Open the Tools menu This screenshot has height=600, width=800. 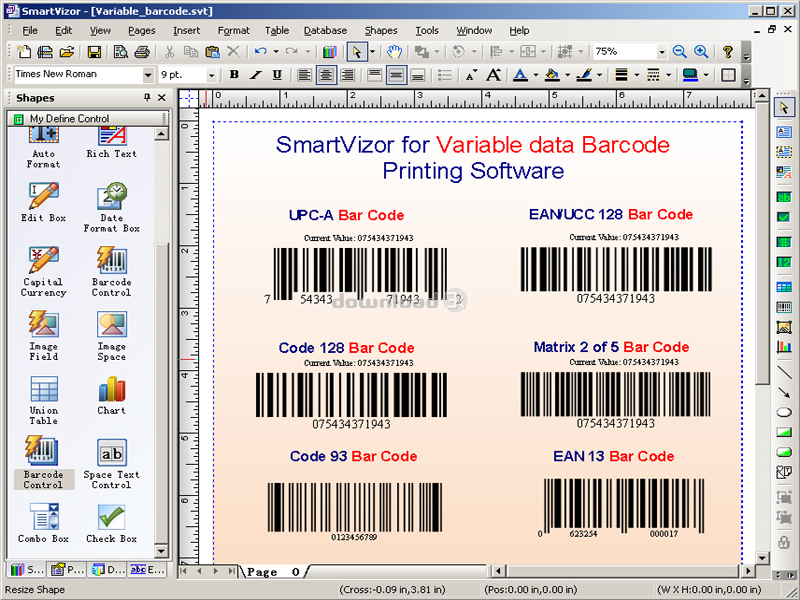(x=427, y=31)
